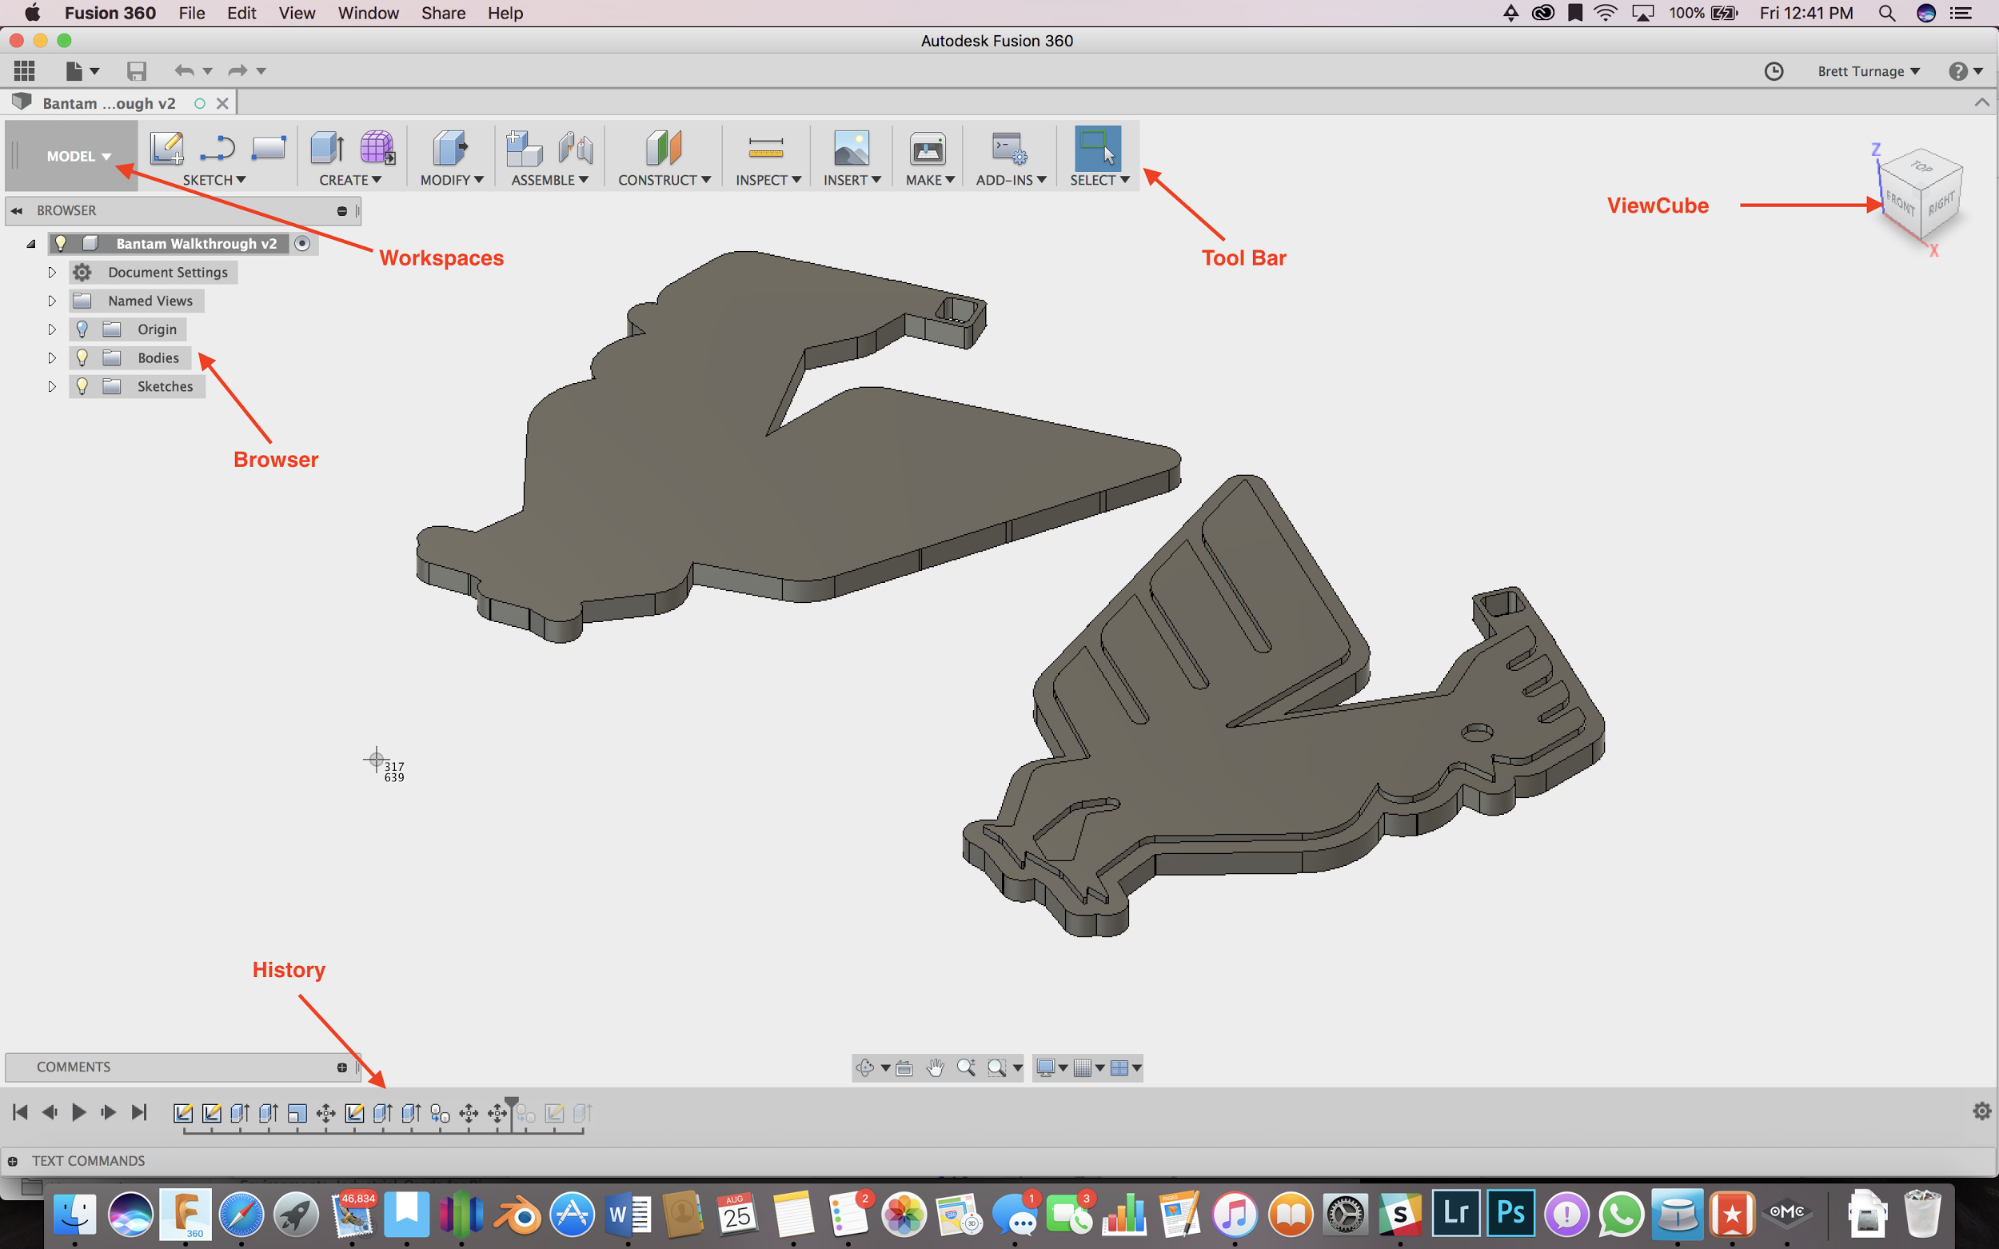Screen dimensions: 1999x1249
Task: Activate the Bantam Walkthrough v2 radio button
Action: coord(302,243)
